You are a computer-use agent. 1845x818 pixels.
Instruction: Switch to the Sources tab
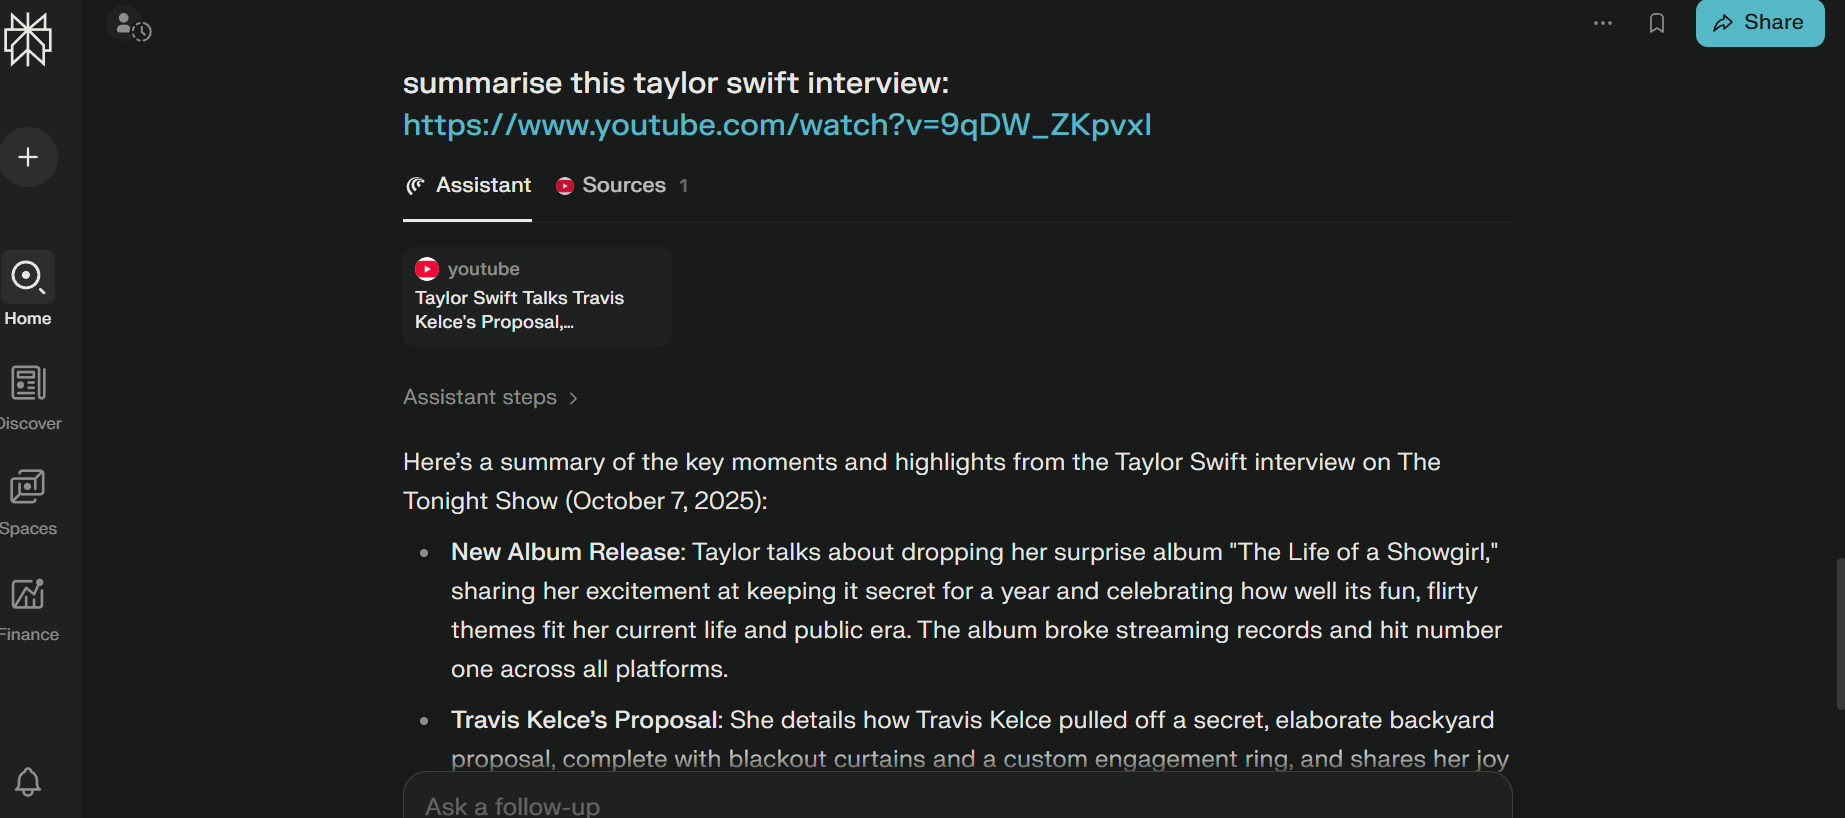621,186
